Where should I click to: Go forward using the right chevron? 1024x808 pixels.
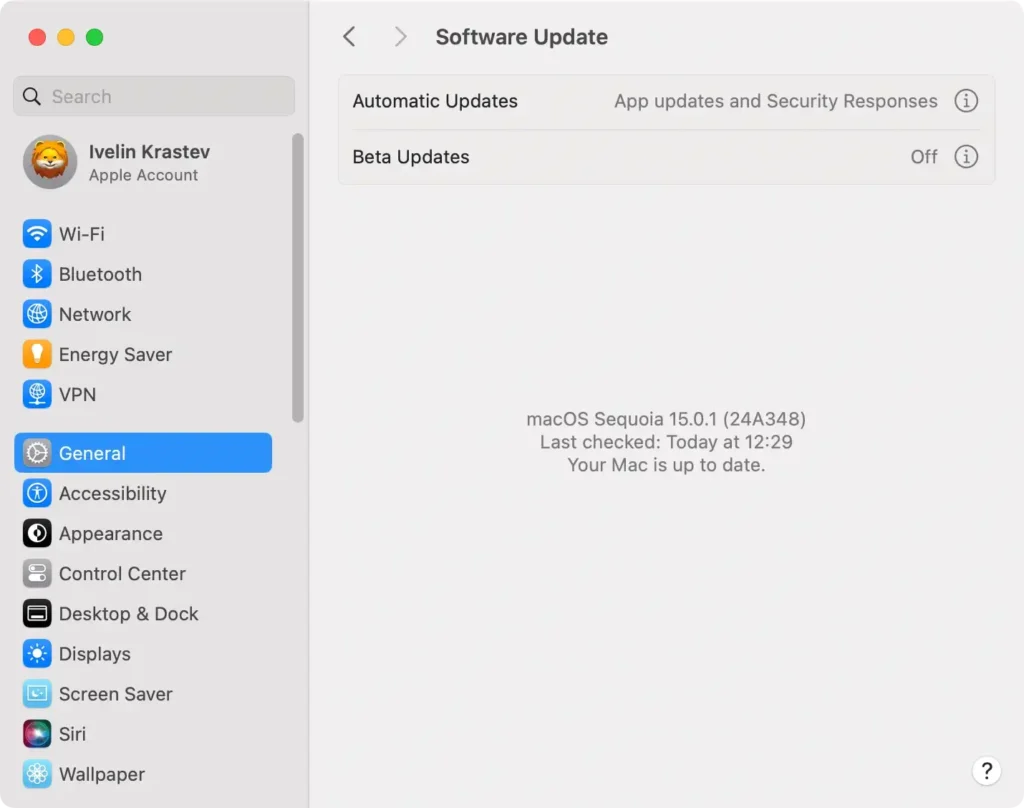(400, 37)
